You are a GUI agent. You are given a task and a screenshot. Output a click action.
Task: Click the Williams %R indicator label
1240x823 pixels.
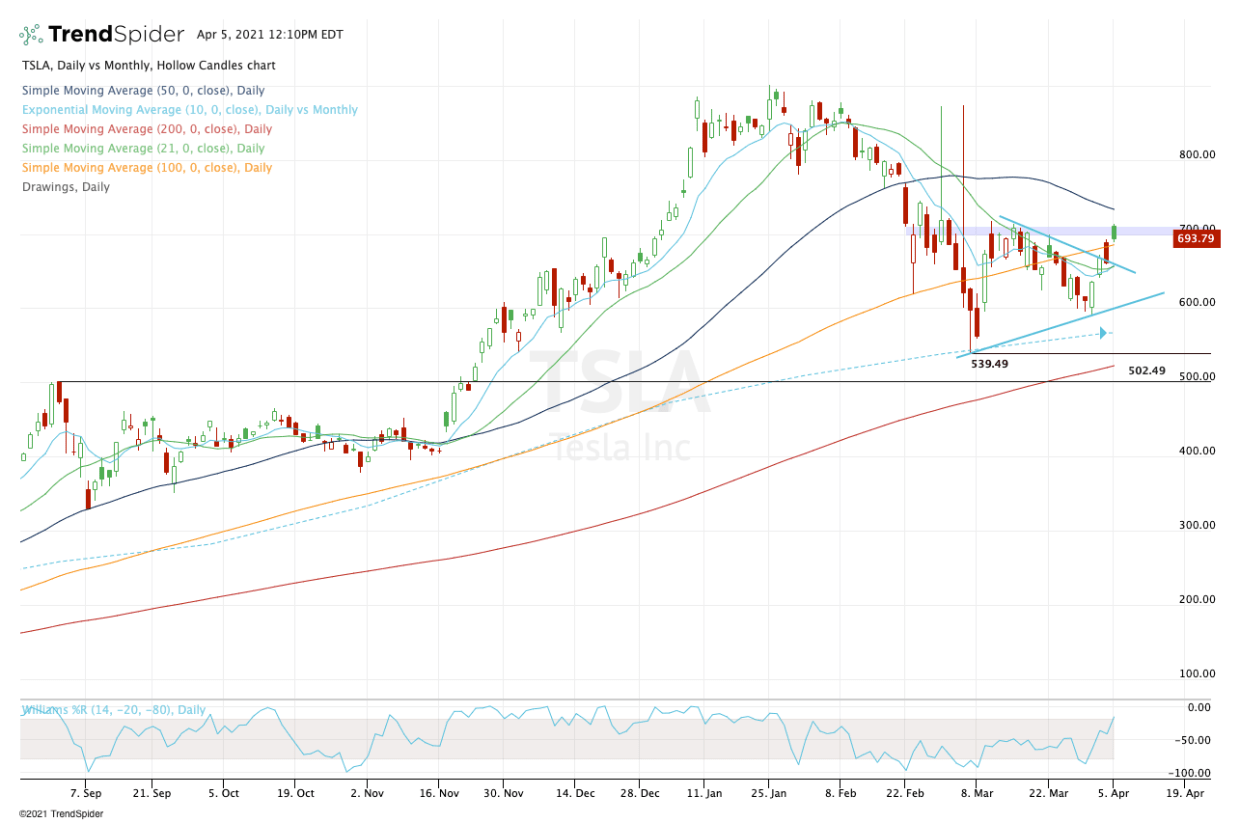coord(113,710)
